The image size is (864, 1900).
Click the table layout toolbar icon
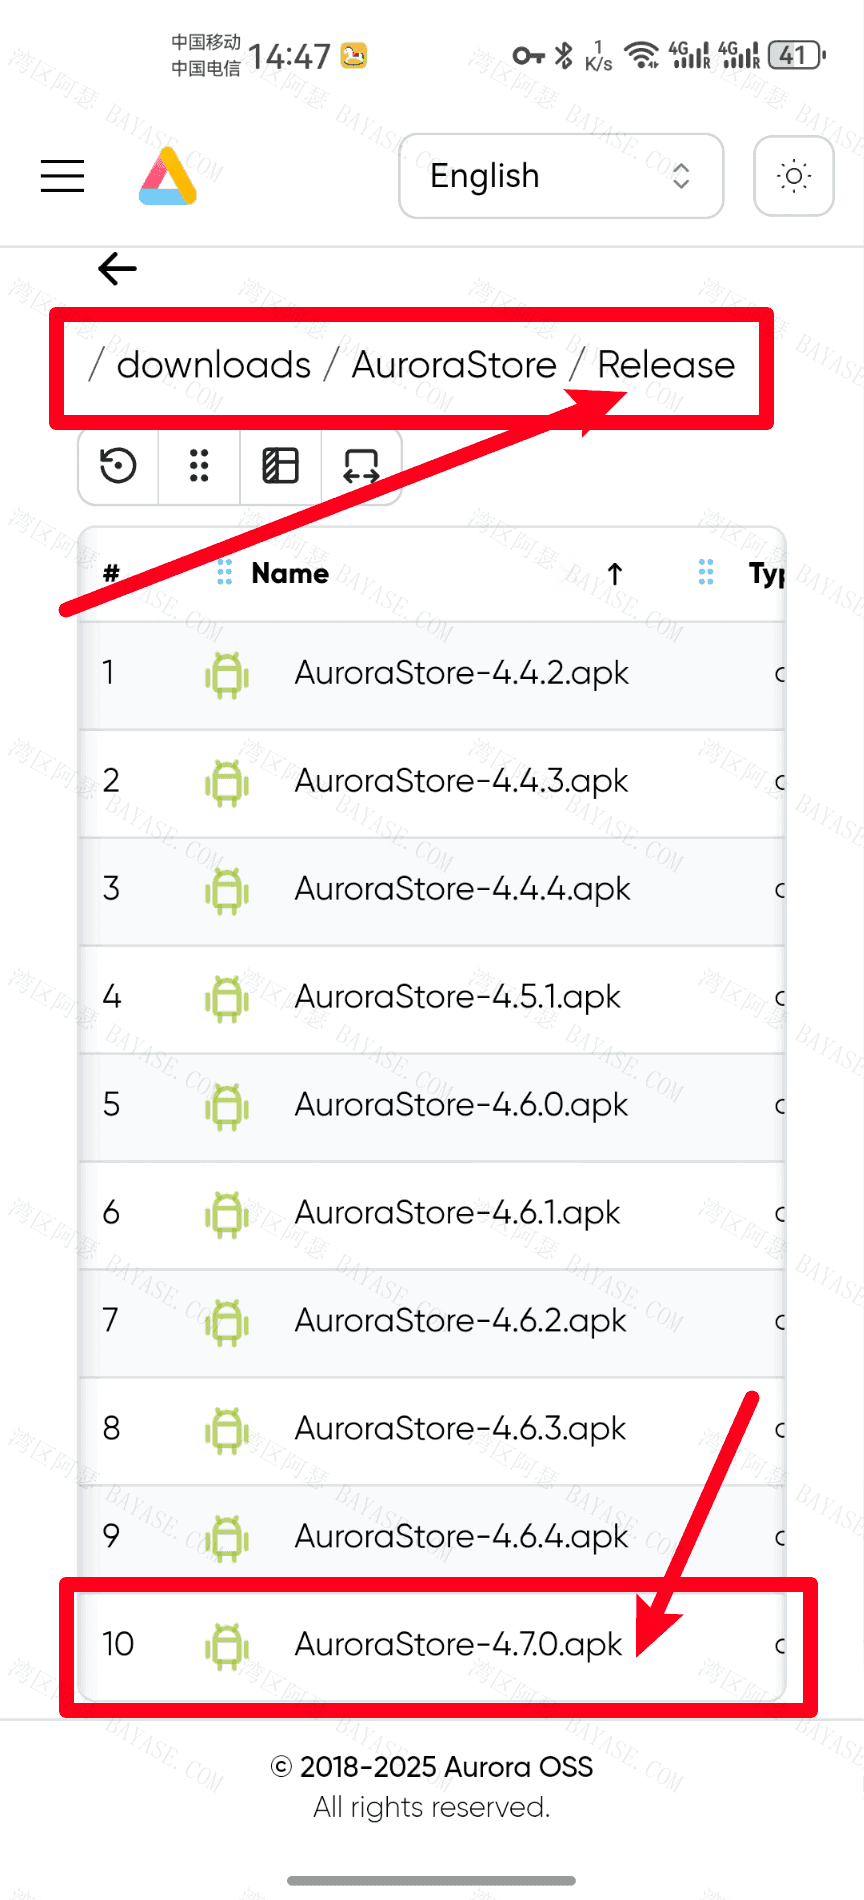[280, 466]
